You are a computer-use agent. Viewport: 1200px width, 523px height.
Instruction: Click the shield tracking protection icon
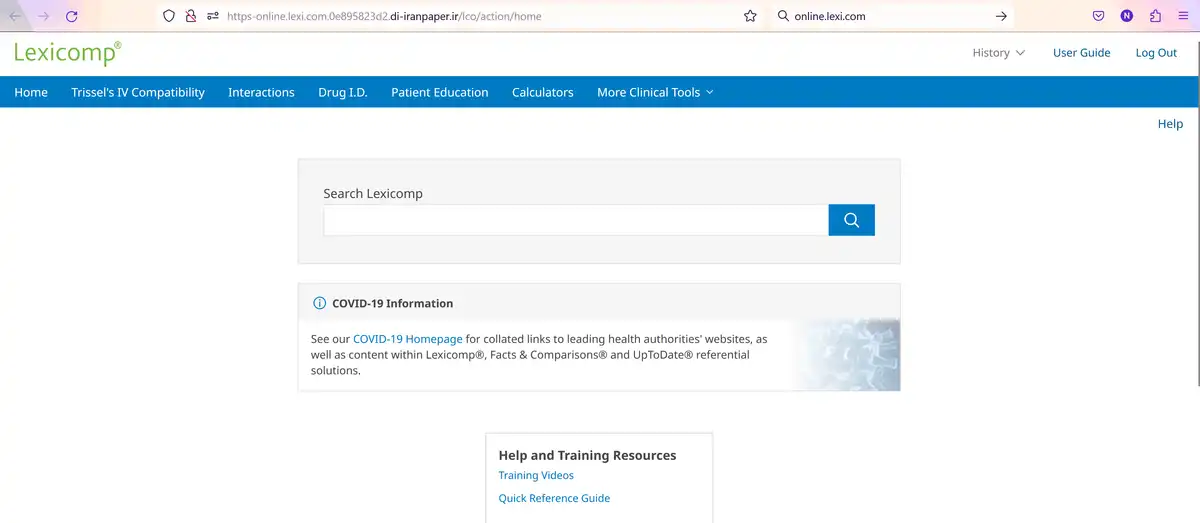[169, 16]
